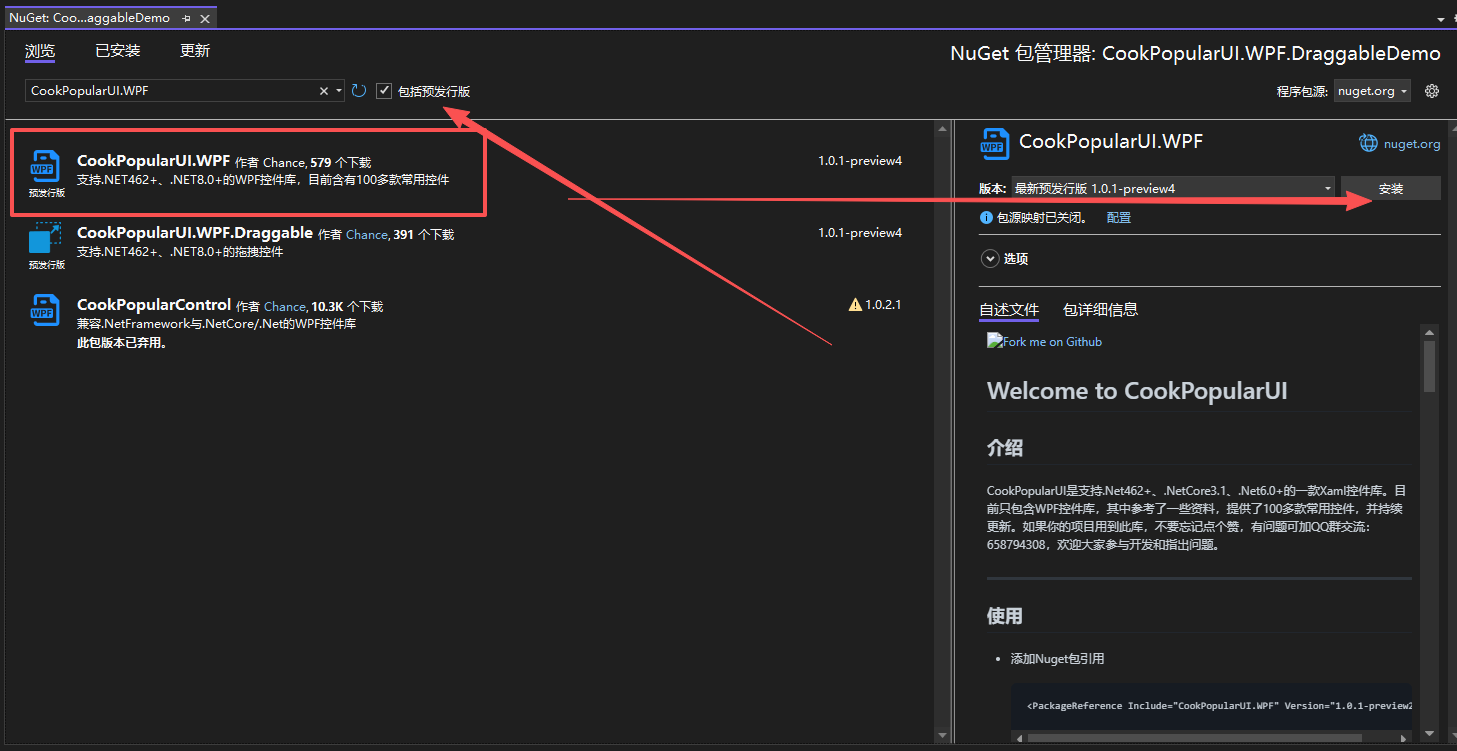
Task: Open the 包详细信息 tab
Action: coord(1100,310)
